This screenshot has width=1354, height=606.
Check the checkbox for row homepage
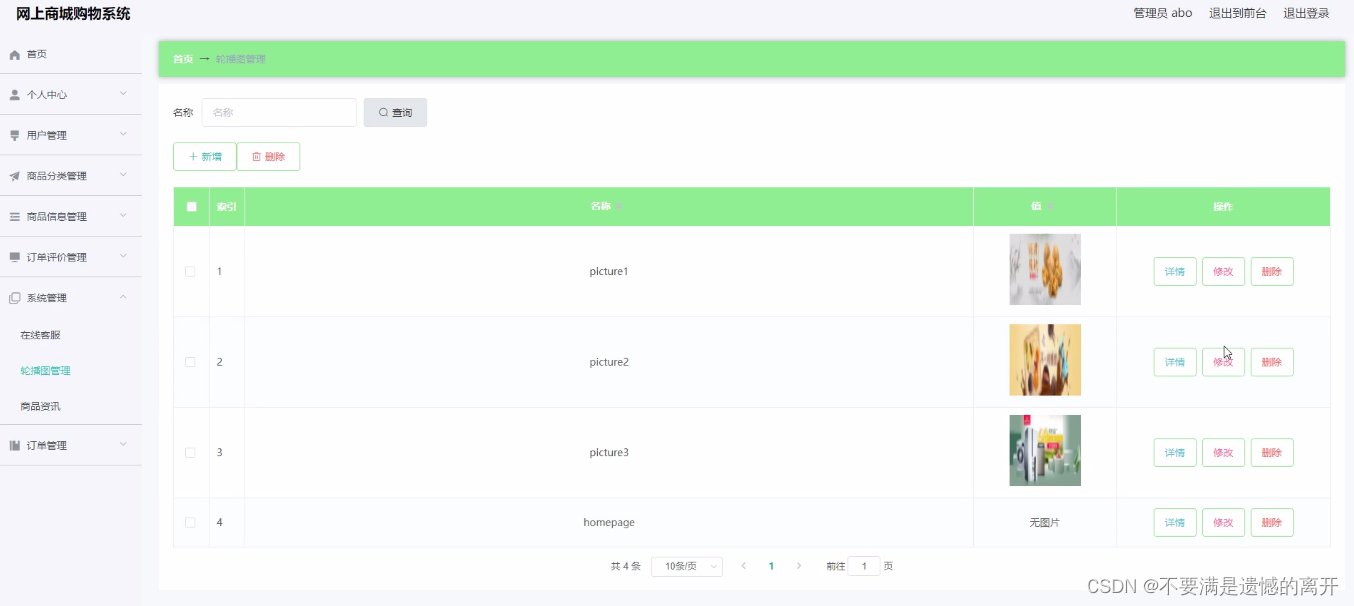point(190,523)
